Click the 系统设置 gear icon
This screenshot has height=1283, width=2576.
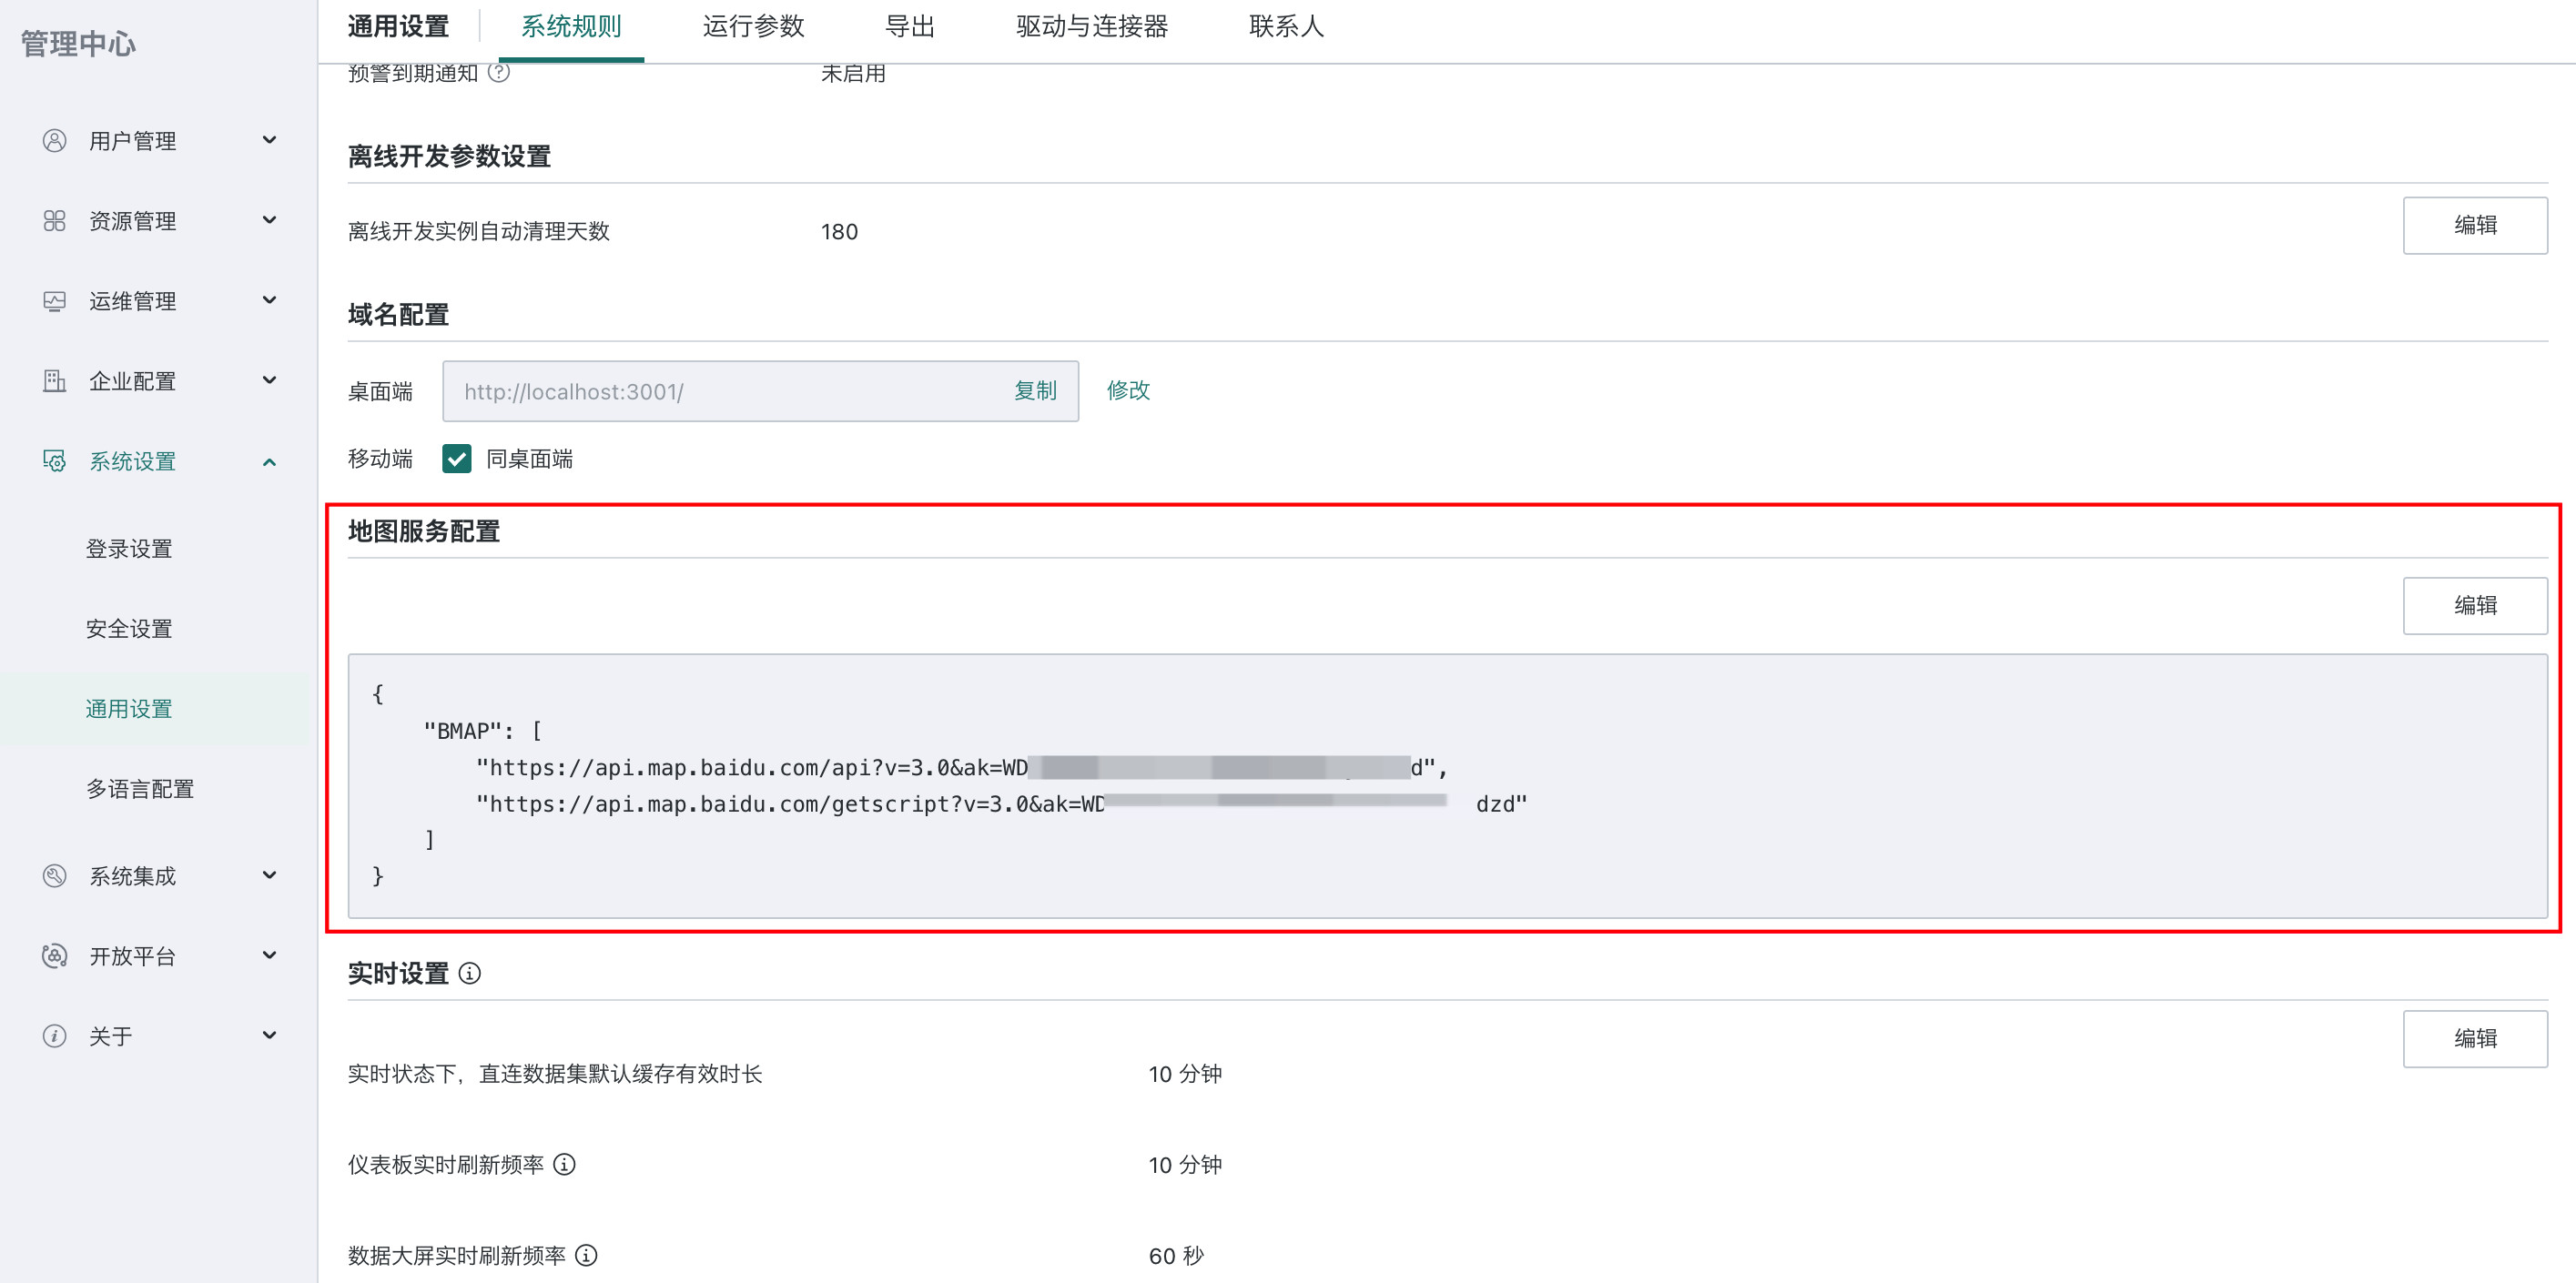(x=54, y=461)
